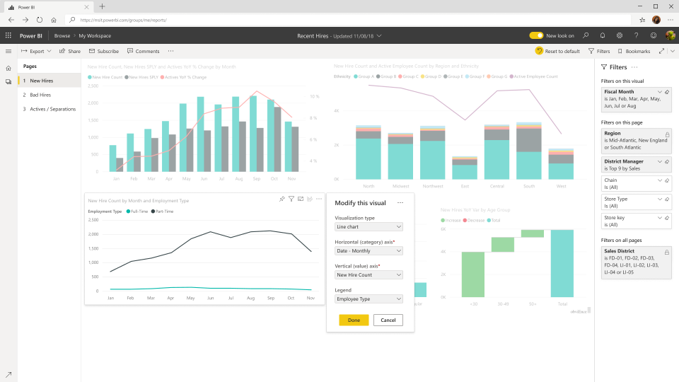Image resolution: width=679 pixels, height=382 pixels.
Task: Clear the Chain filter
Action: coord(667,180)
